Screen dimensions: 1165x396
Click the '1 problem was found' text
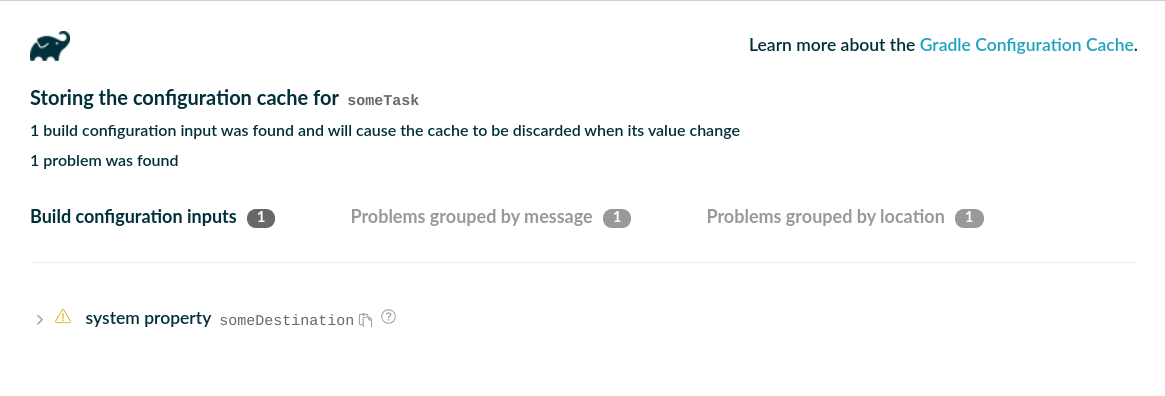(x=104, y=160)
